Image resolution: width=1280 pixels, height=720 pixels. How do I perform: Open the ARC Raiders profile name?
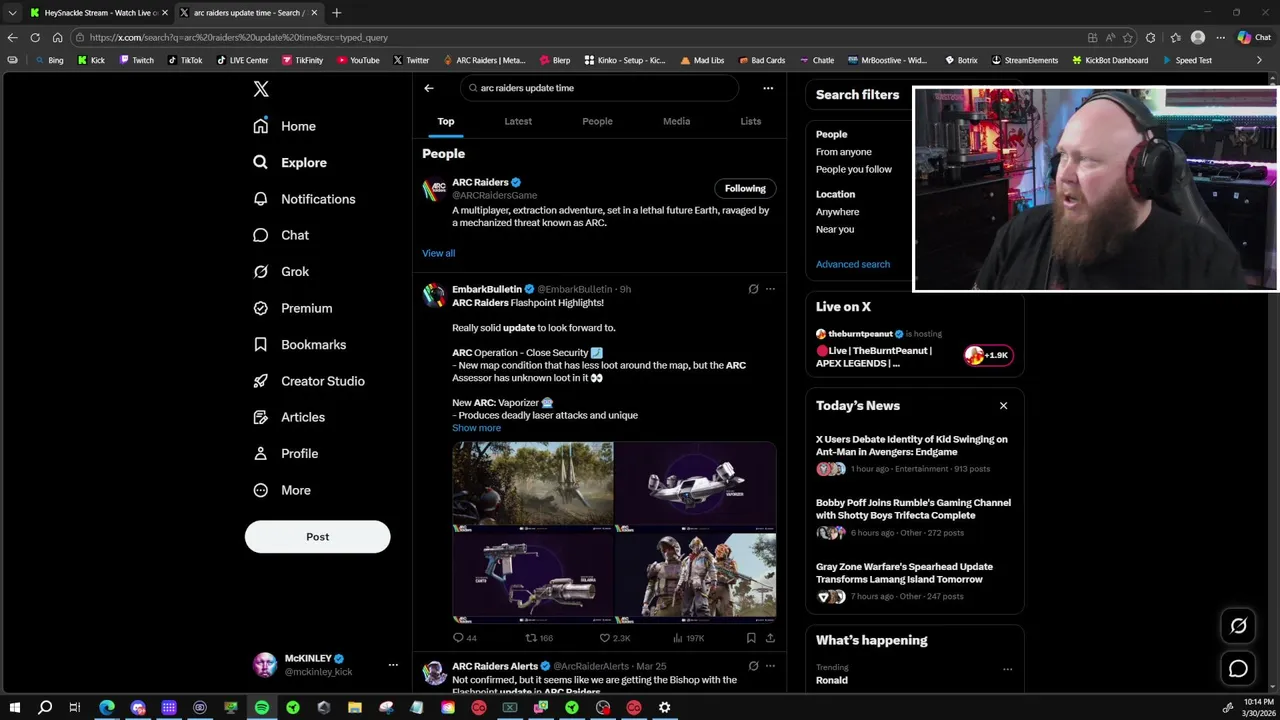point(480,182)
